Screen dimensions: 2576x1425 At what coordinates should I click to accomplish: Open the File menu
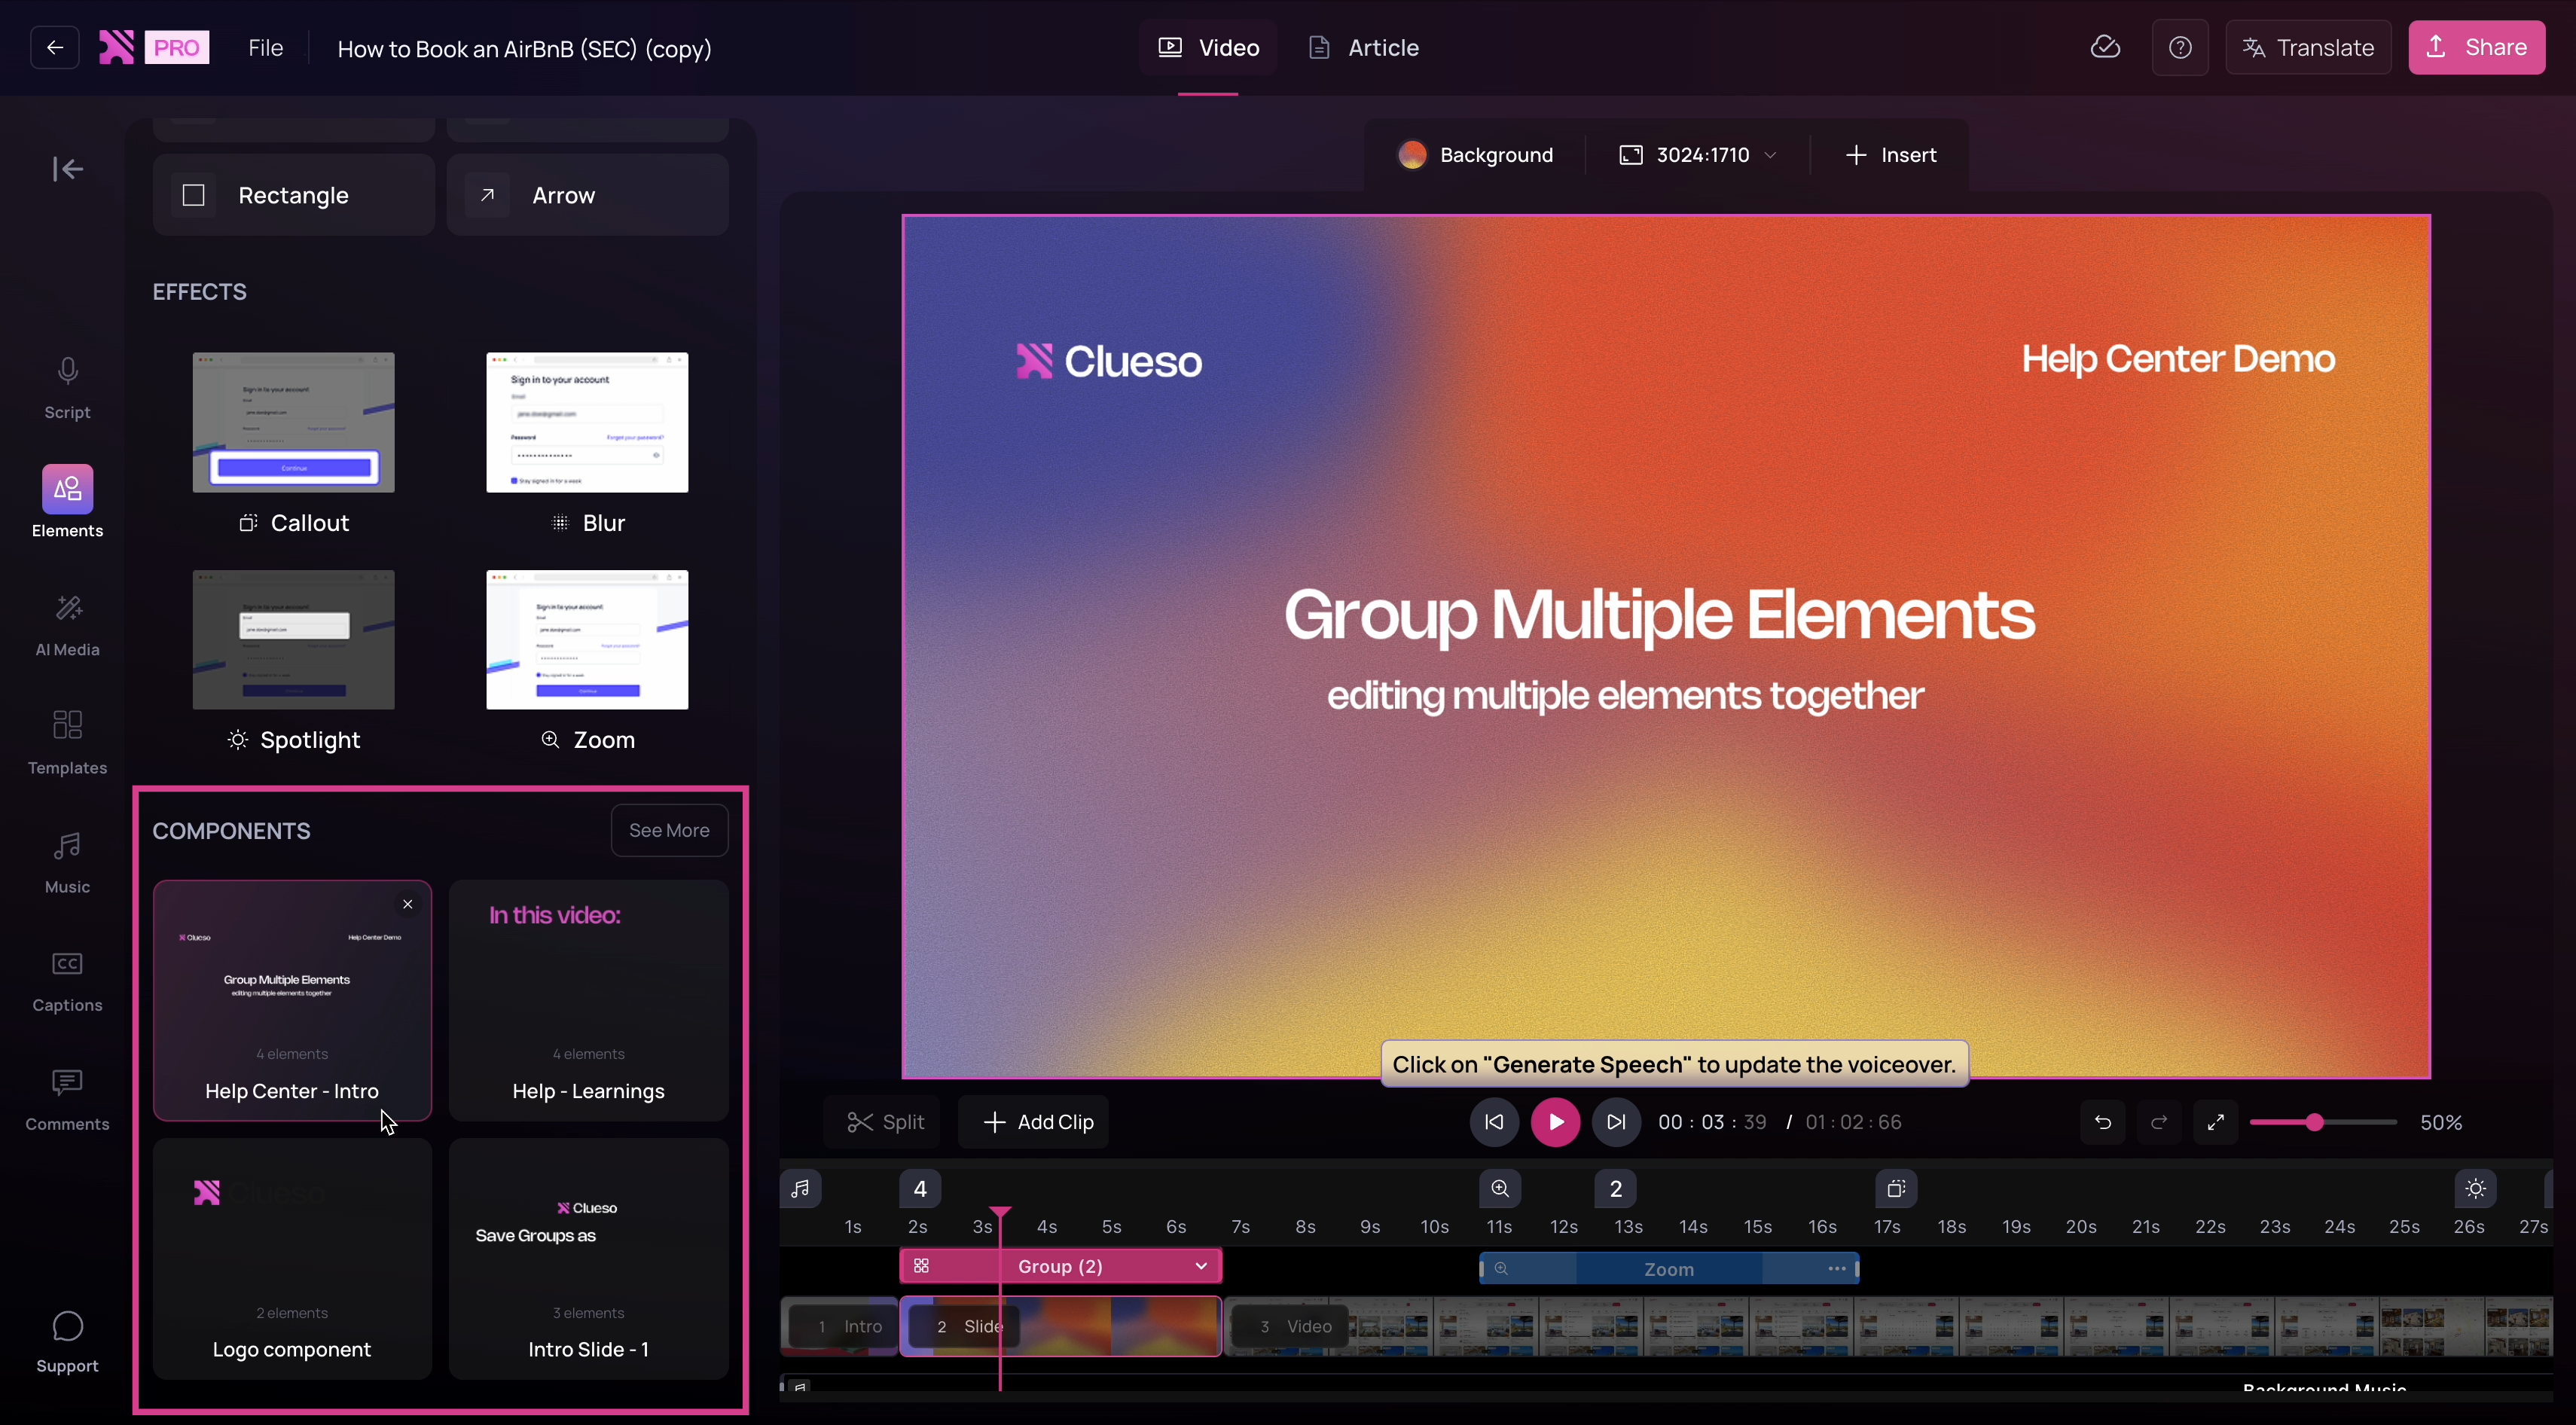[266, 47]
